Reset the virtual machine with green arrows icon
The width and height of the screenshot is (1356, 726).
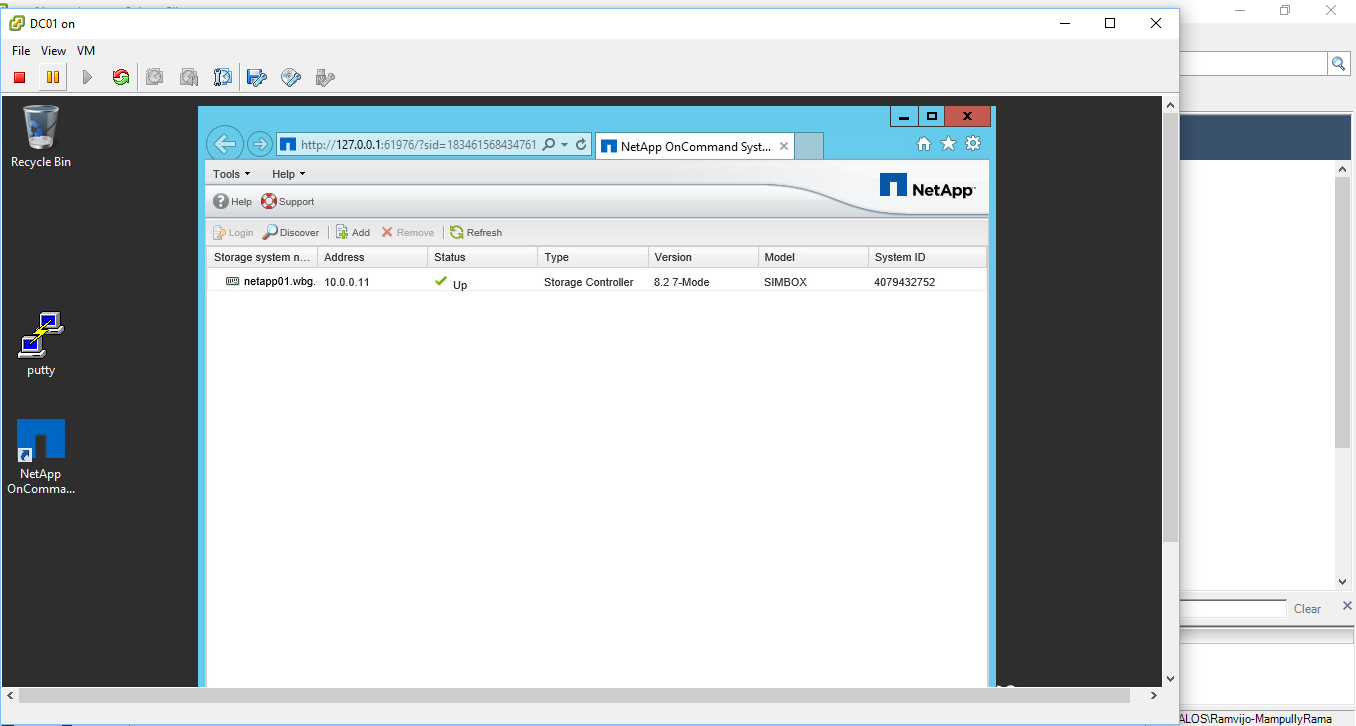pyautogui.click(x=120, y=77)
